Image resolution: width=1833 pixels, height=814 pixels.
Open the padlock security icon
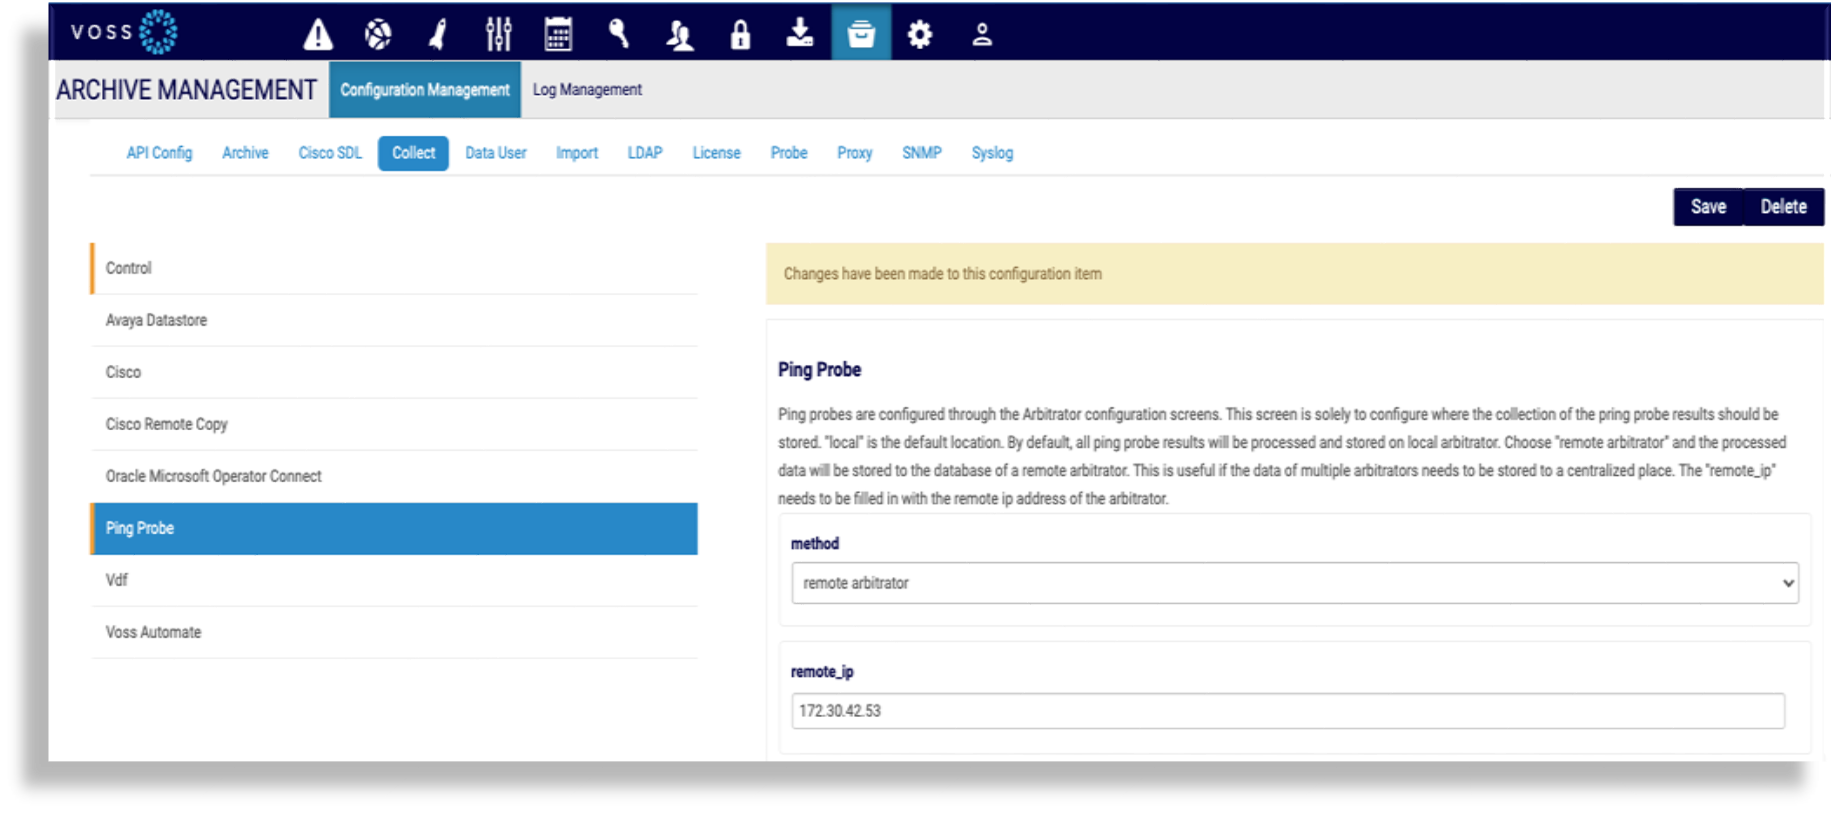740,35
